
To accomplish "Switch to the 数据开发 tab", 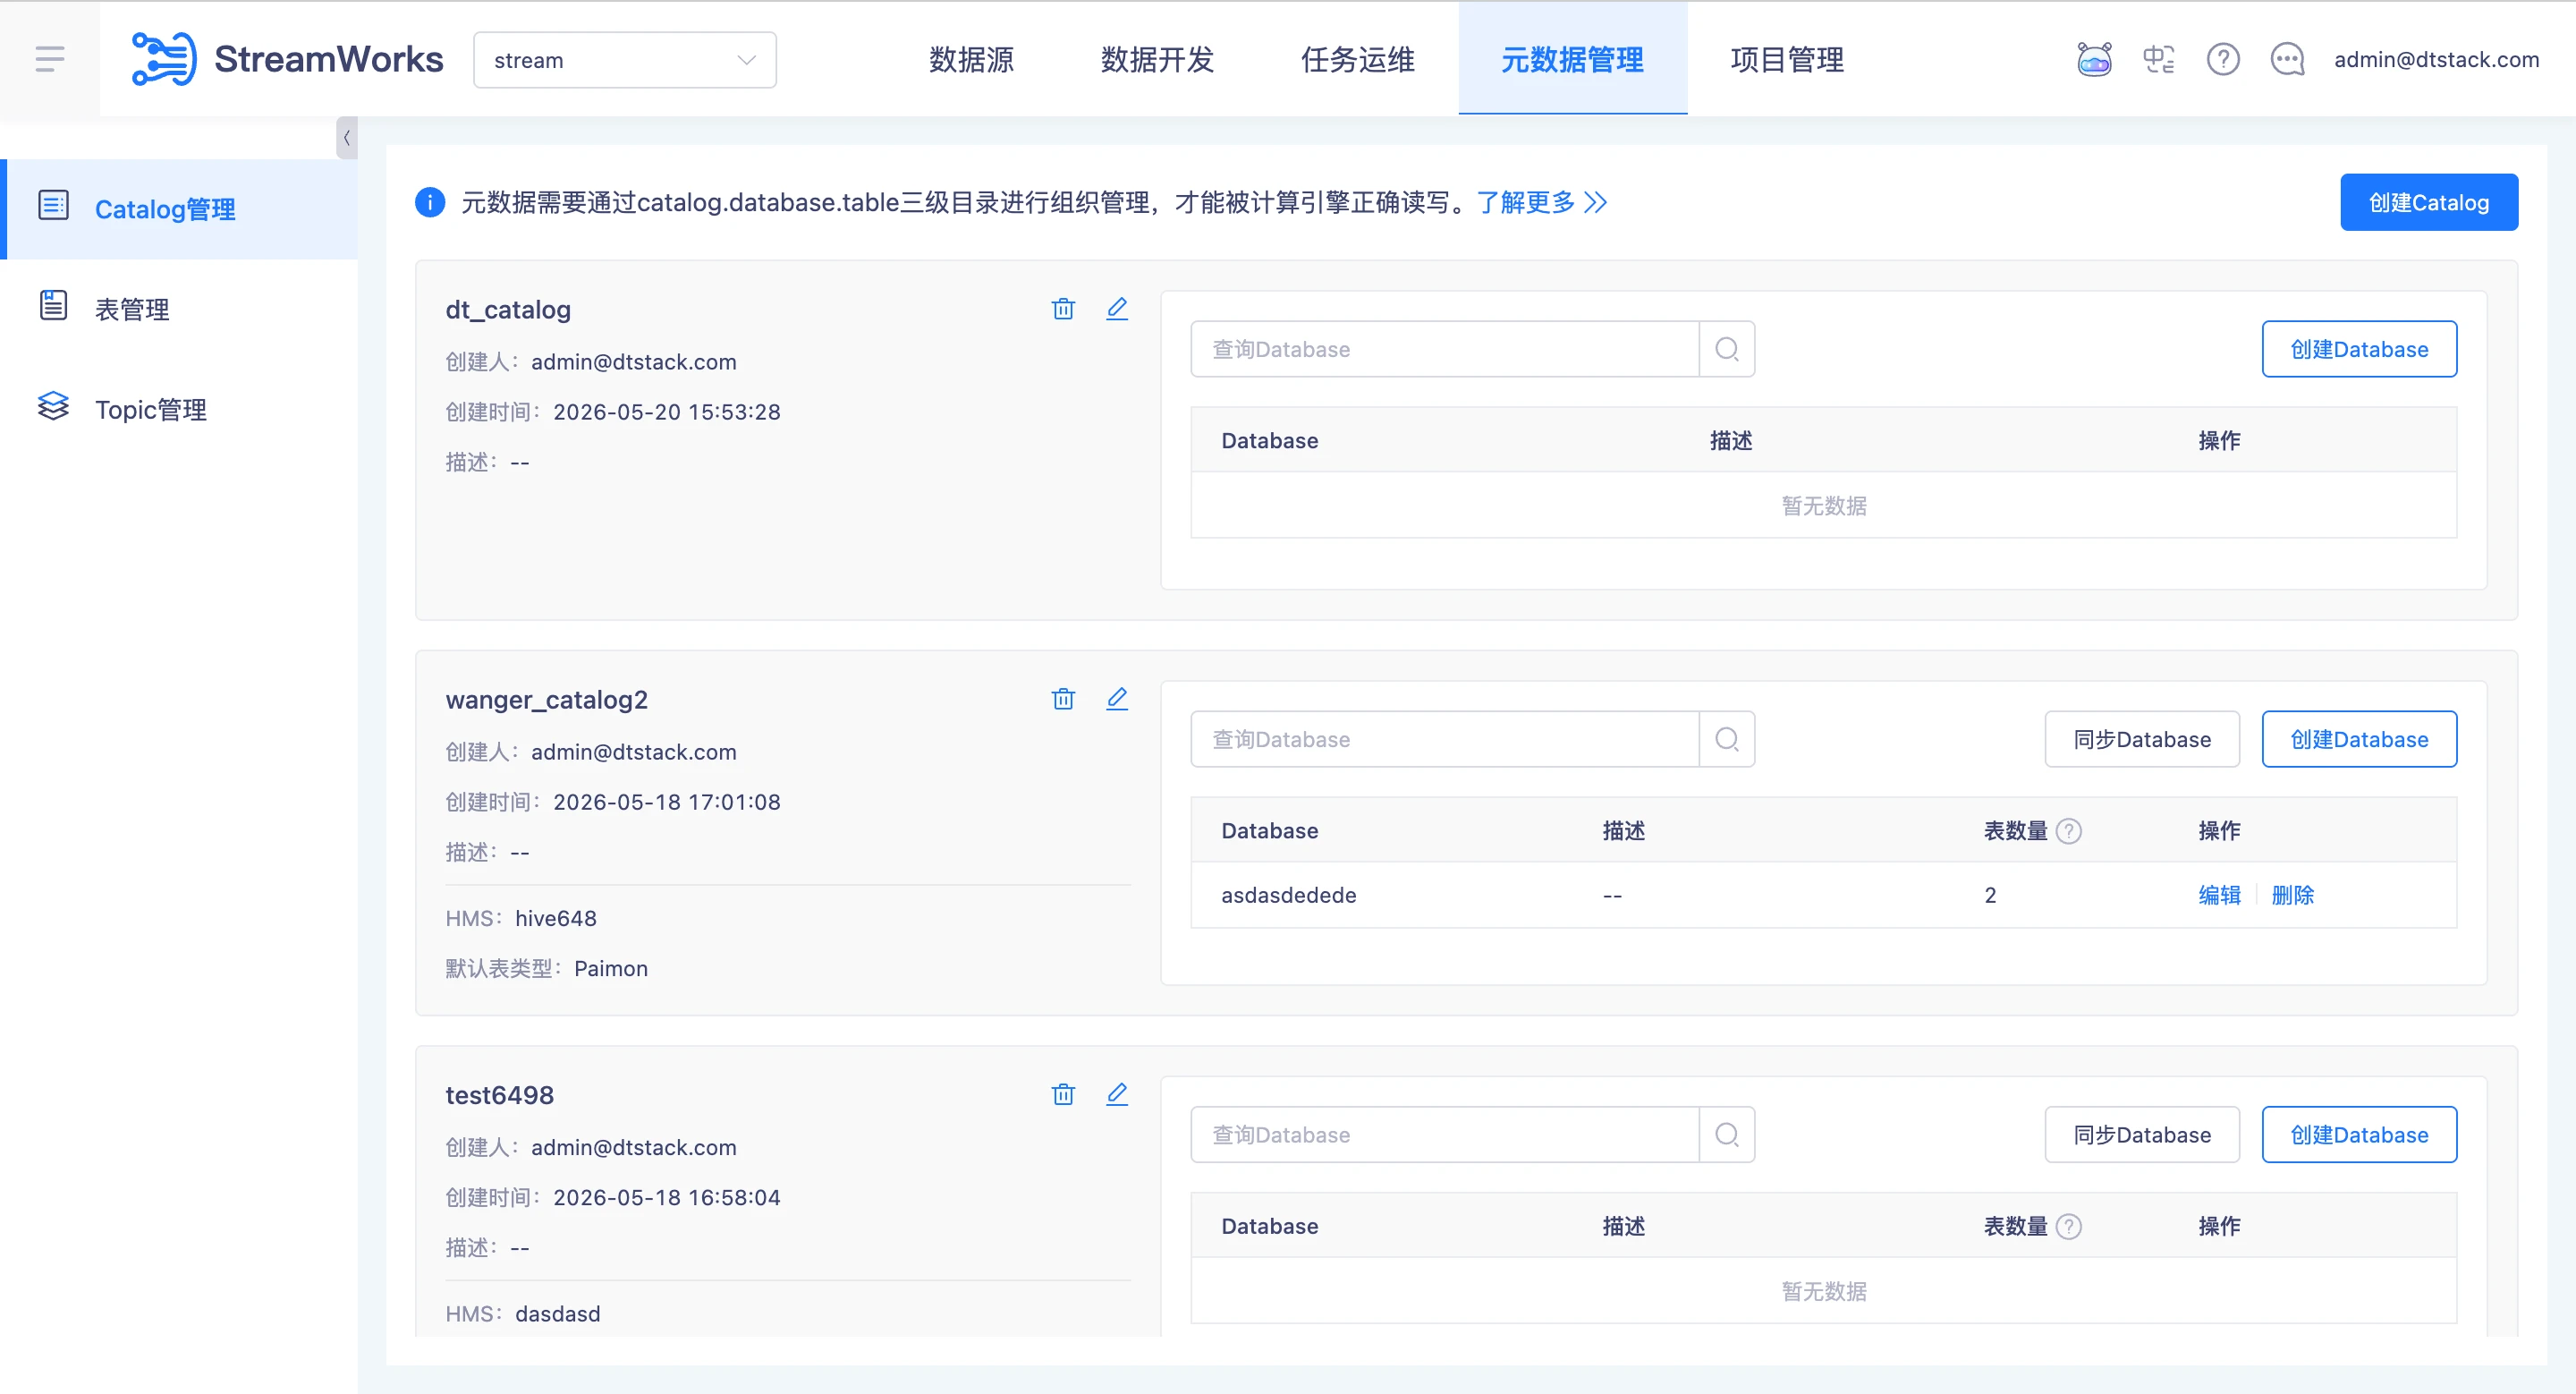I will point(1157,60).
